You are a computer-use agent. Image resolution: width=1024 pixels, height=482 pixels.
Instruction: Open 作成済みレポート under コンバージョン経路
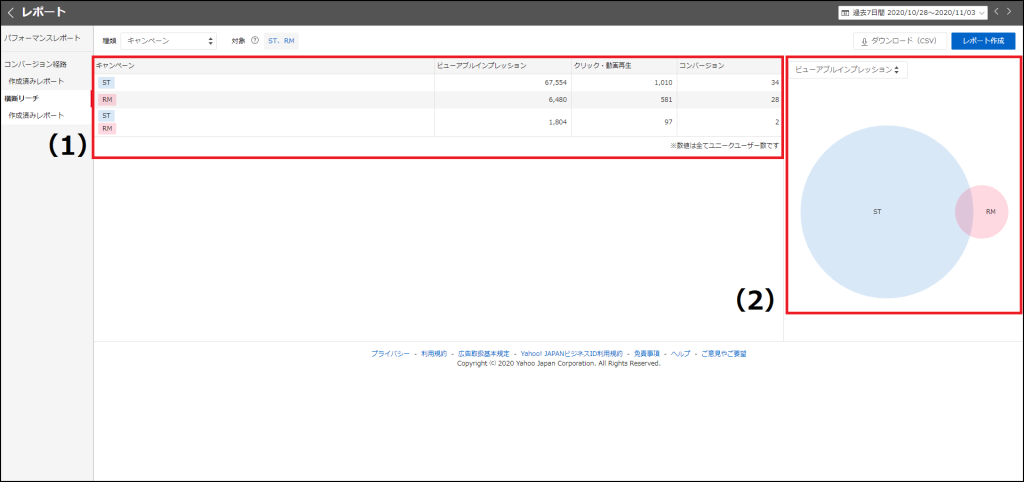click(x=37, y=81)
